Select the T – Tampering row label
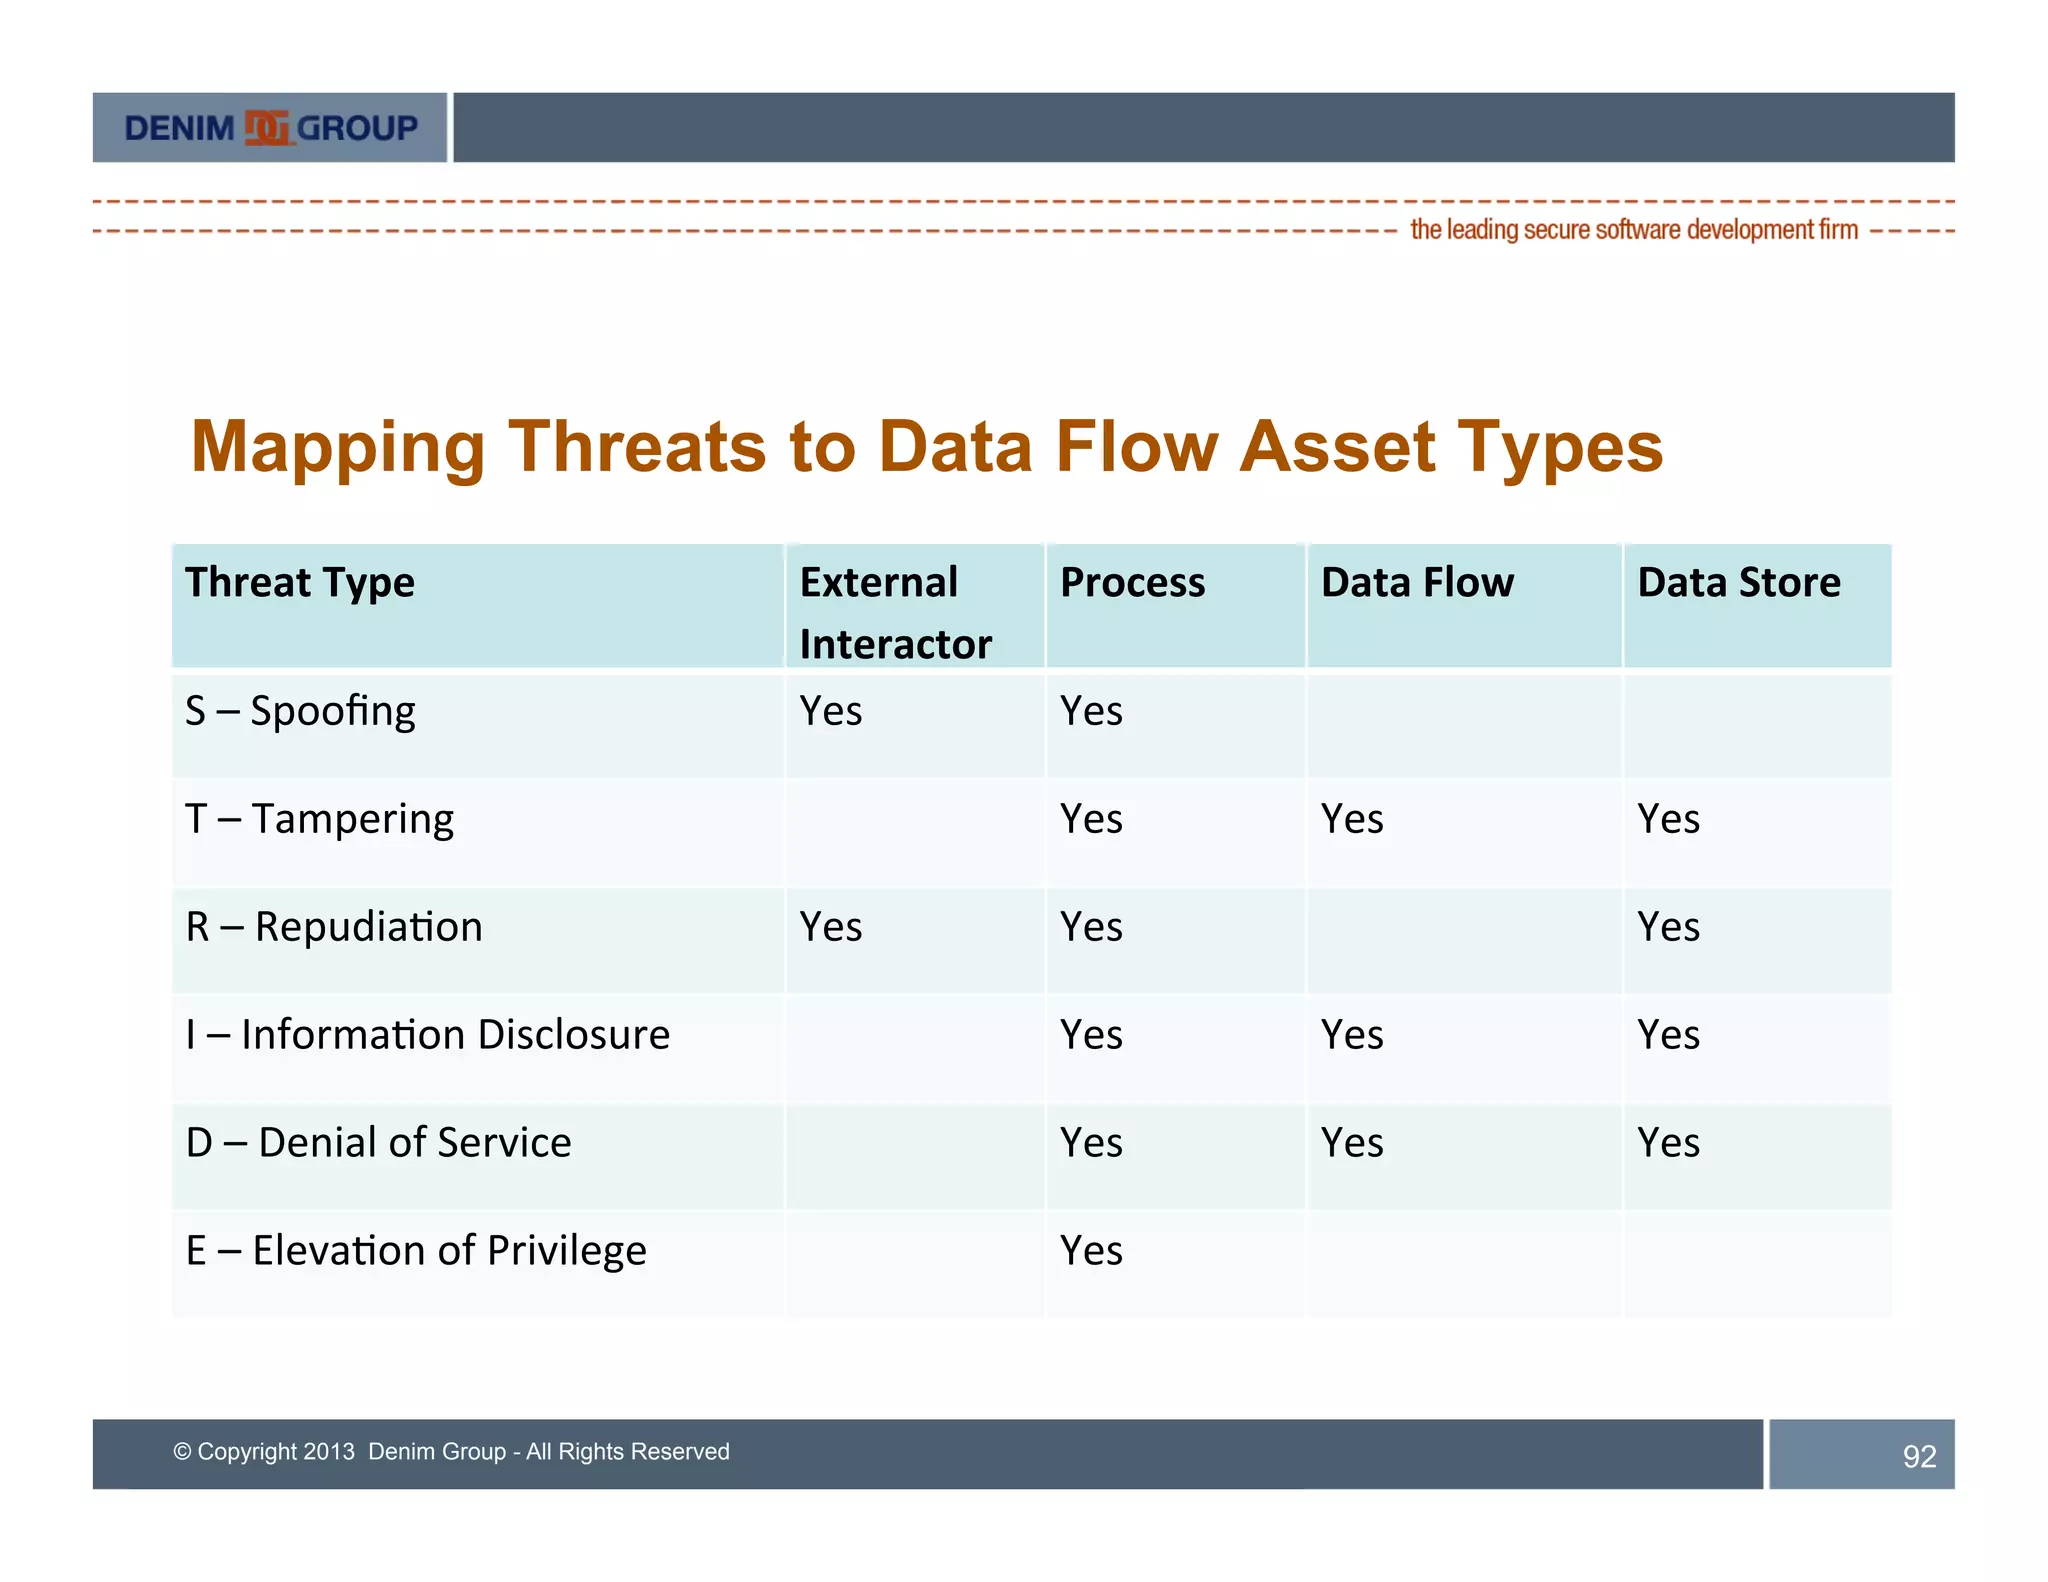The image size is (2048, 1582). tap(319, 820)
